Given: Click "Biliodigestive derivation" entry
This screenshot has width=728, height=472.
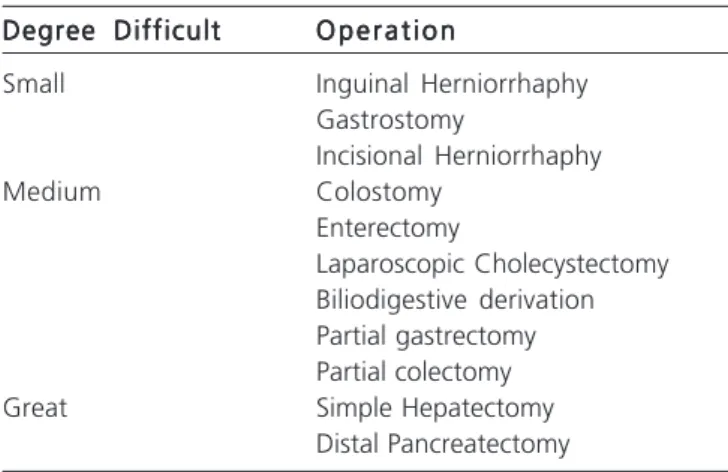Looking at the screenshot, I should tap(455, 301).
